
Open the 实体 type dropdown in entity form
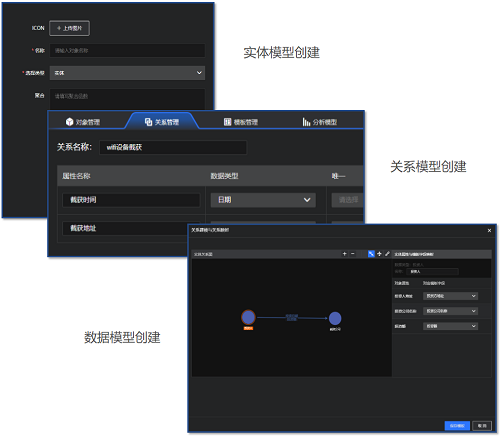point(127,73)
